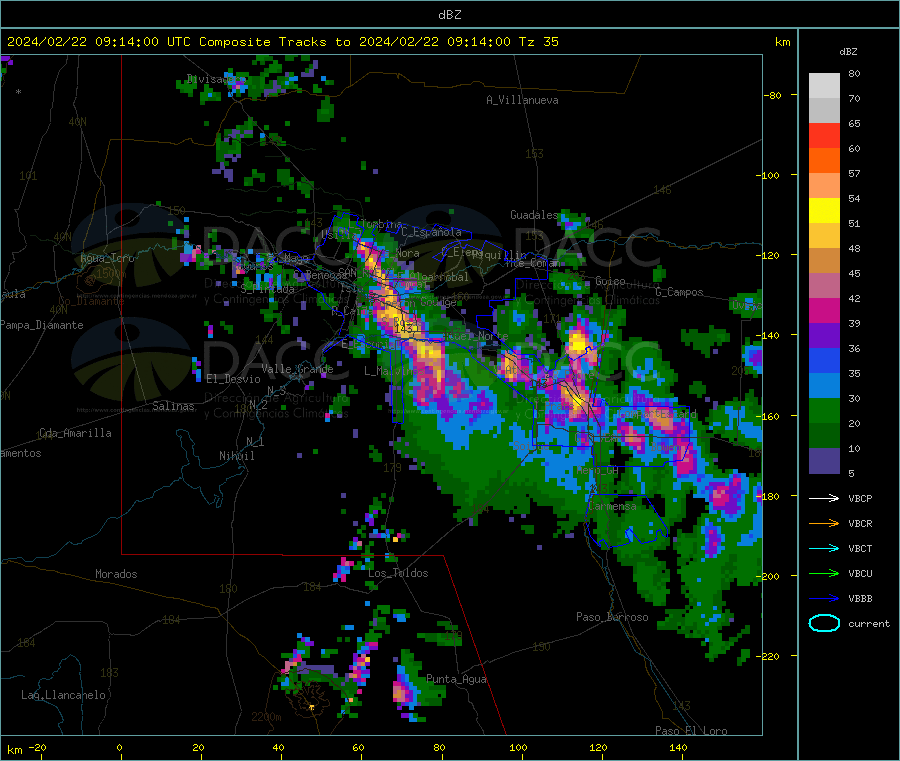This screenshot has height=761, width=900.
Task: Click the green VBCU arrow legend icon
Action: point(824,573)
